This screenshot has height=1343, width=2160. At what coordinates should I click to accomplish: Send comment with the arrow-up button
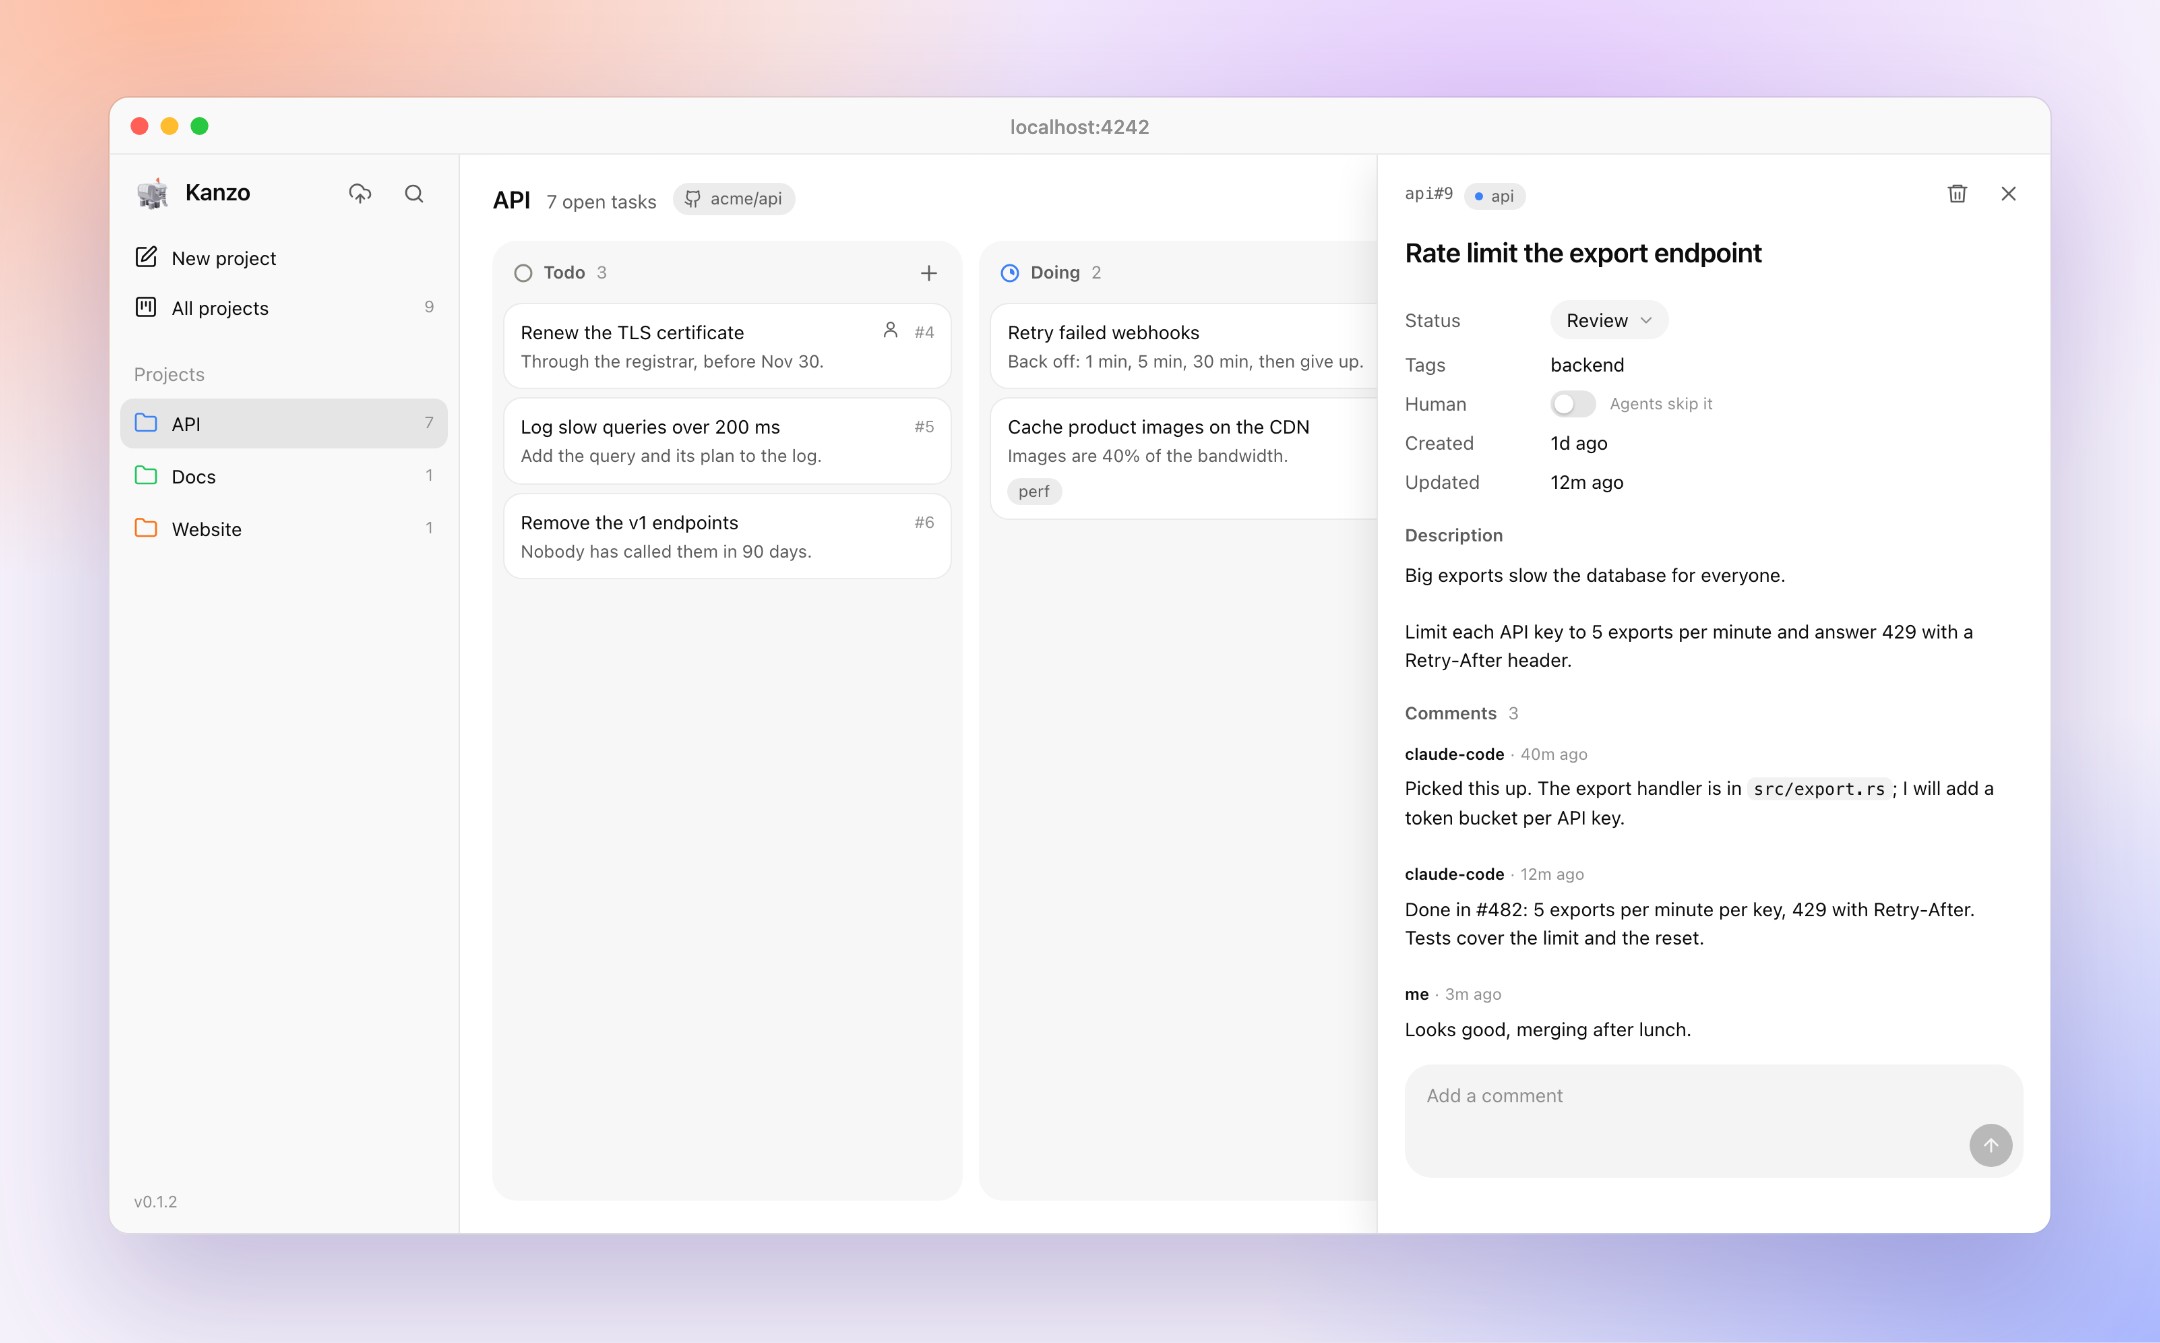click(x=1990, y=1145)
